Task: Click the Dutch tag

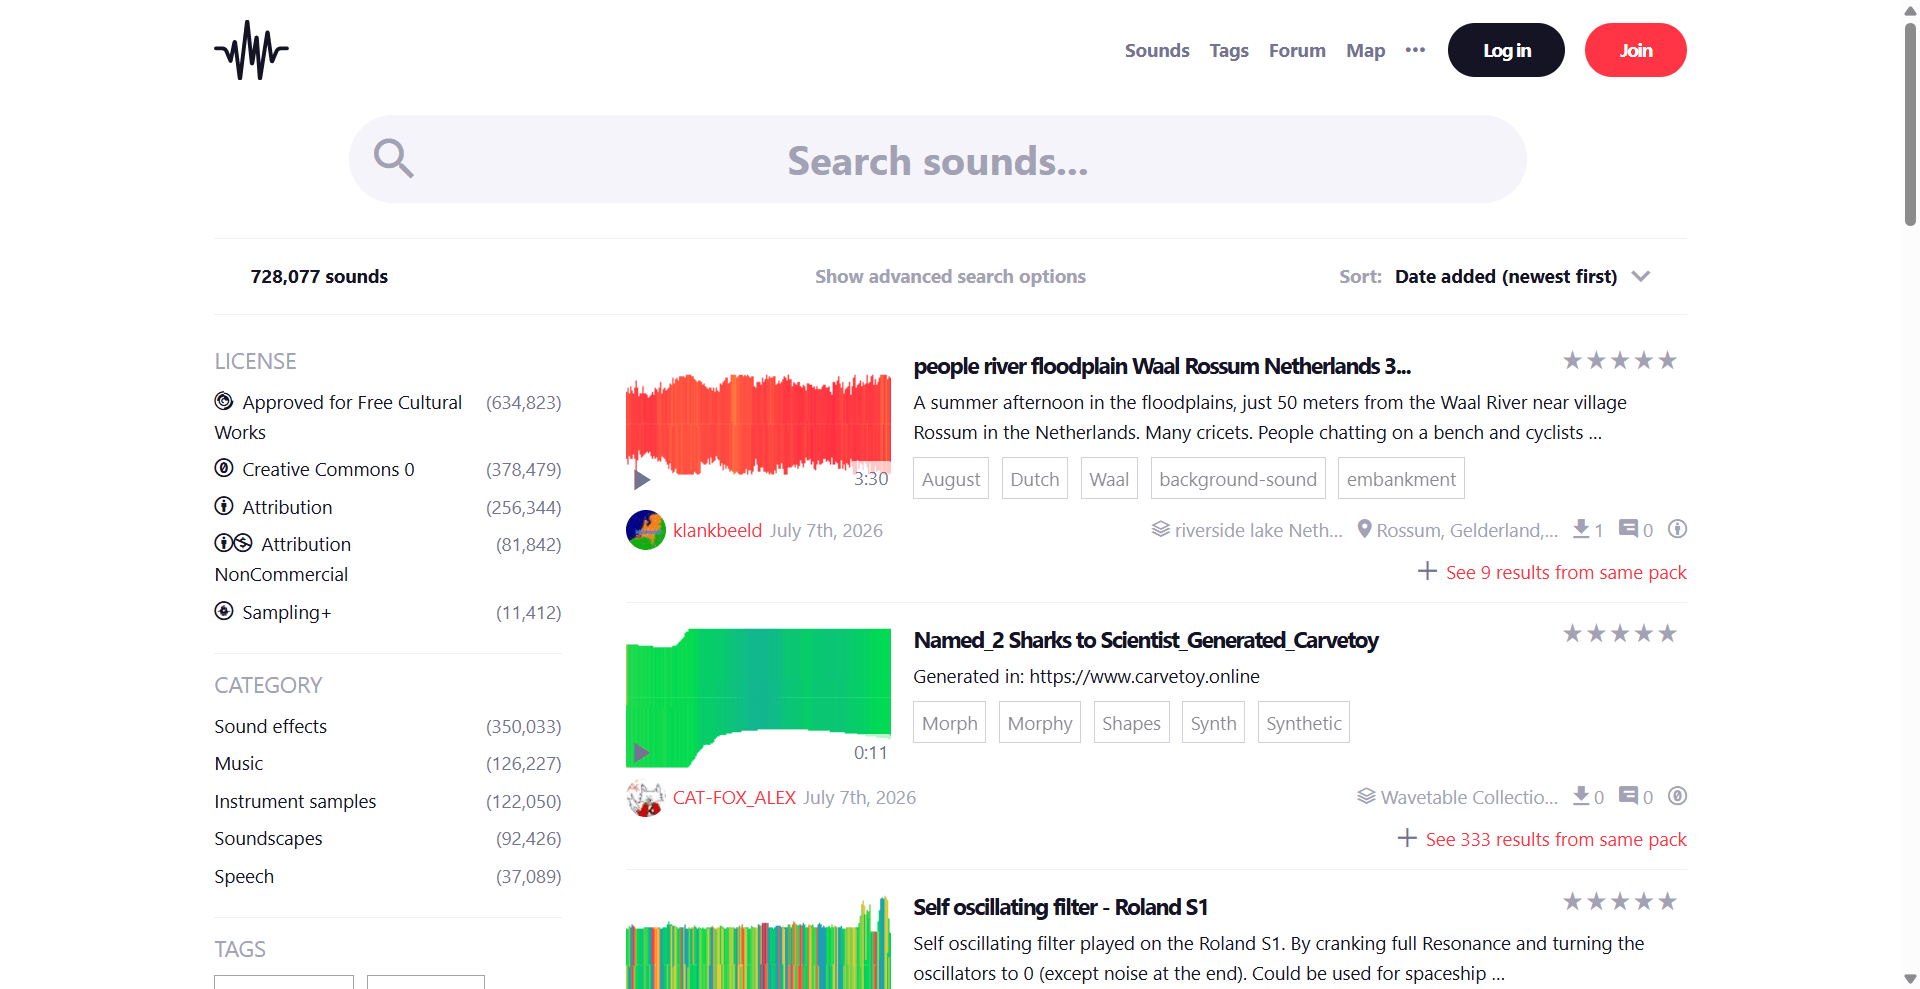Action: [1035, 479]
